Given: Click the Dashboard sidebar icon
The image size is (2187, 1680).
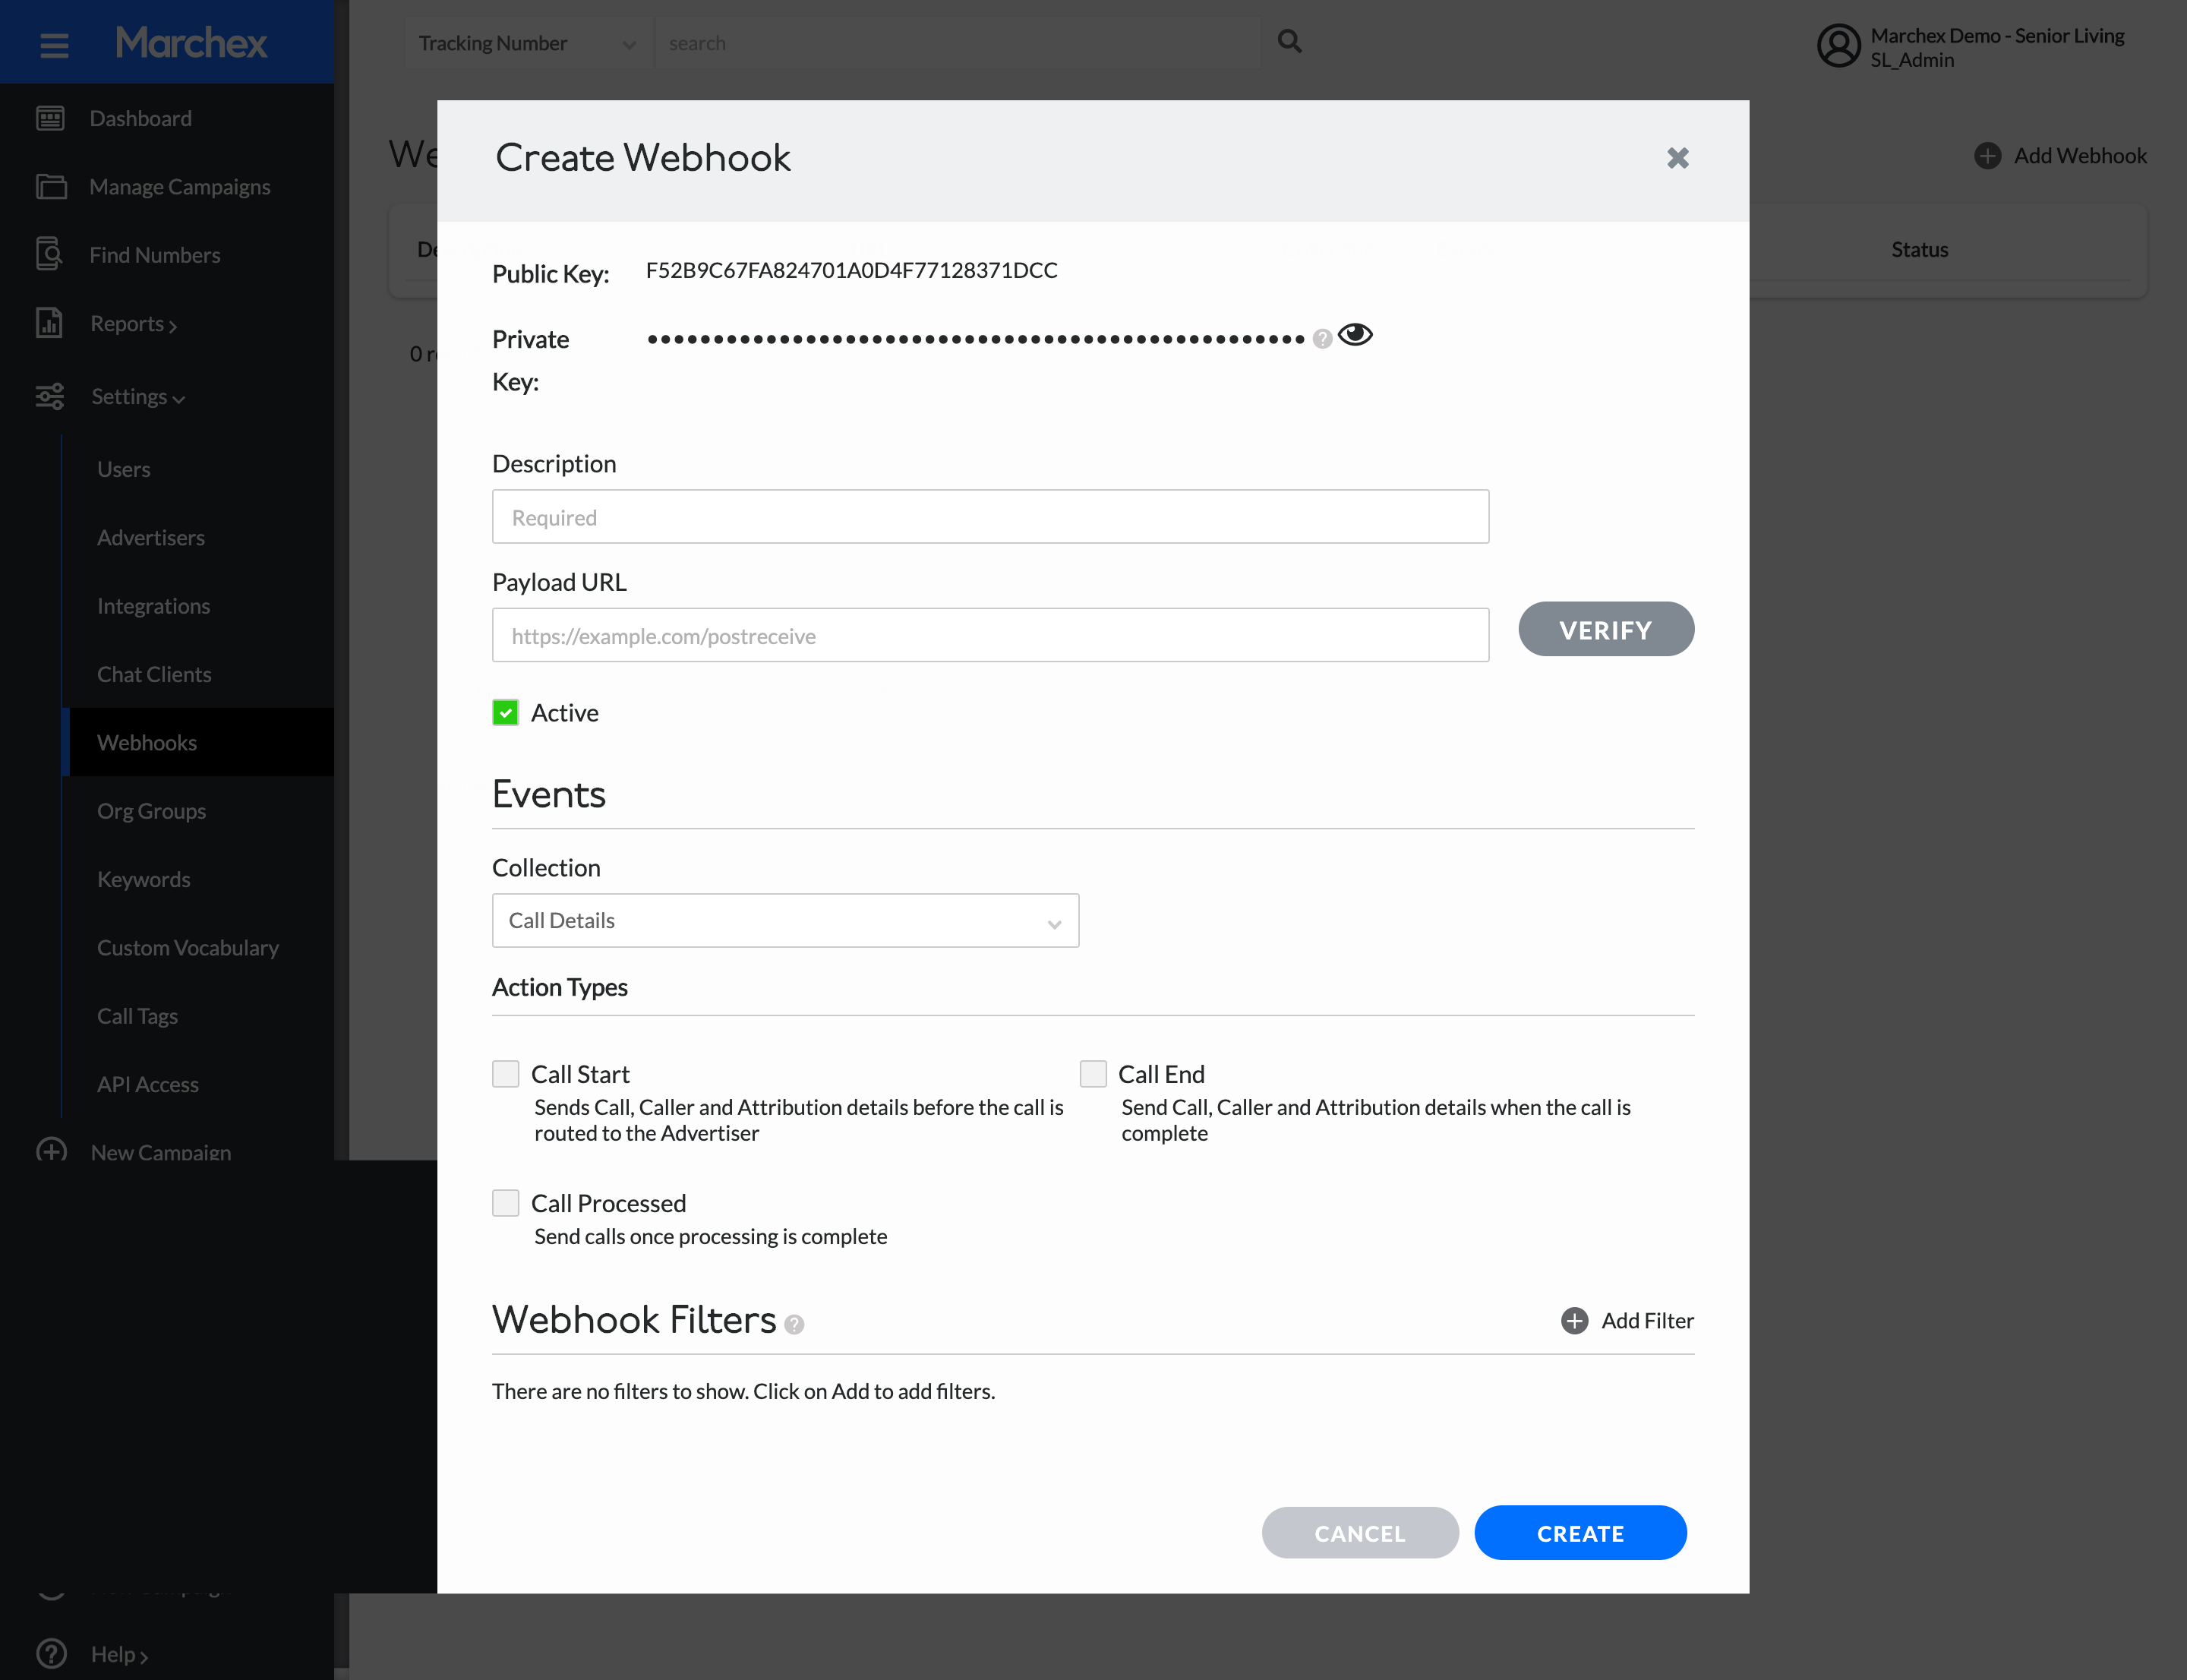Looking at the screenshot, I should [x=50, y=118].
